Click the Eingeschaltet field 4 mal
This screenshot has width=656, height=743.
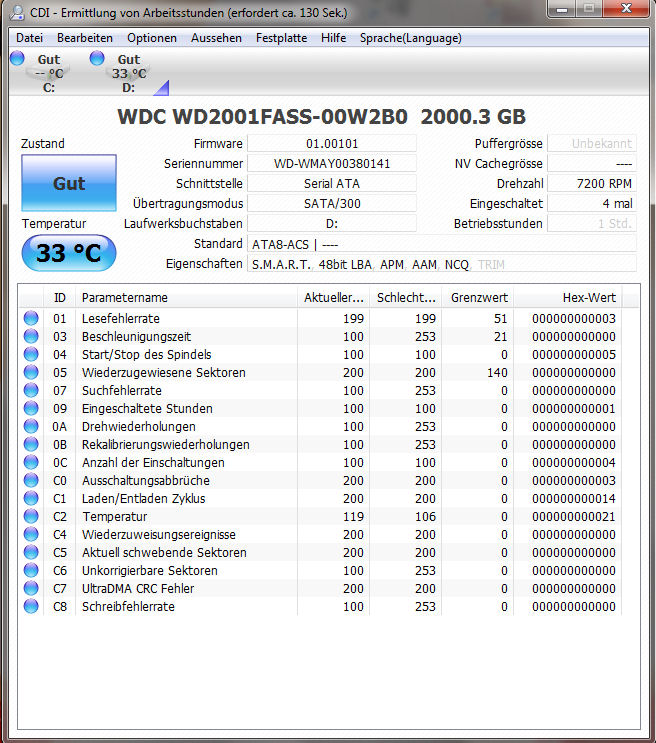point(592,203)
